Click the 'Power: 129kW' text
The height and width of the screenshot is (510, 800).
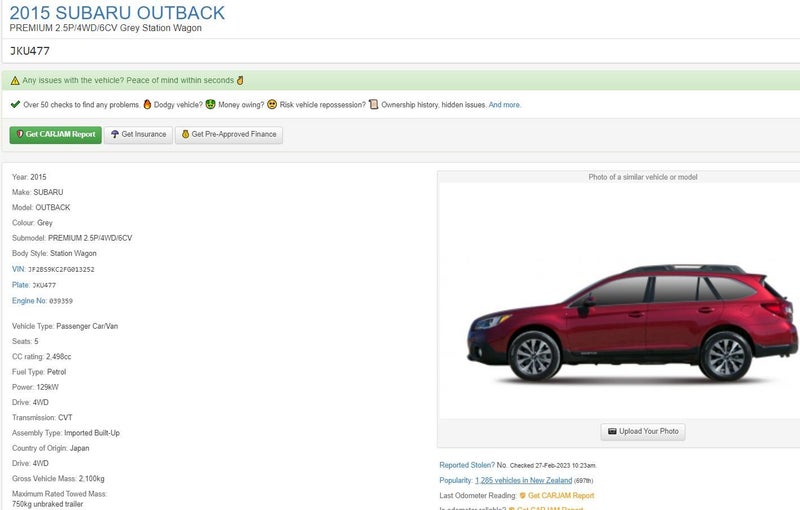(x=35, y=387)
